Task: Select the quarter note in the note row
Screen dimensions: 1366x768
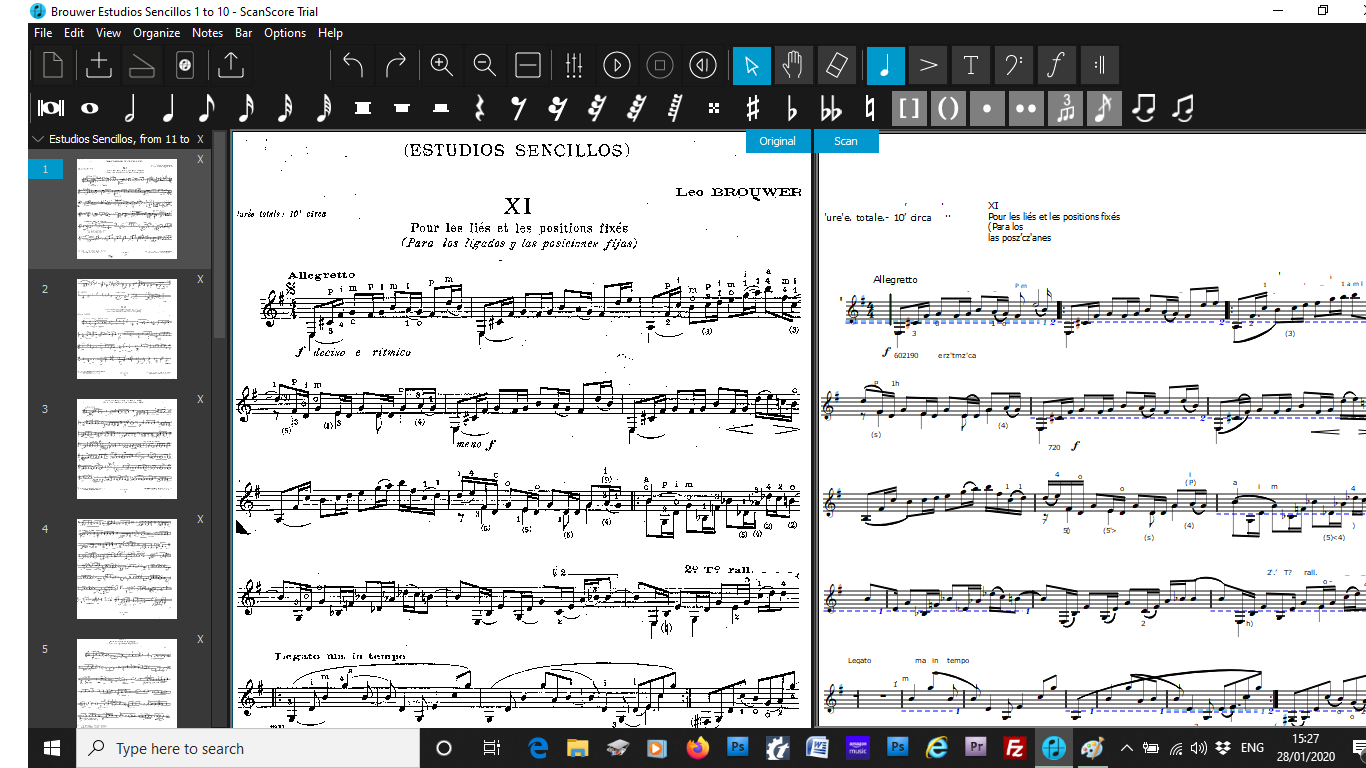Action: [x=168, y=108]
